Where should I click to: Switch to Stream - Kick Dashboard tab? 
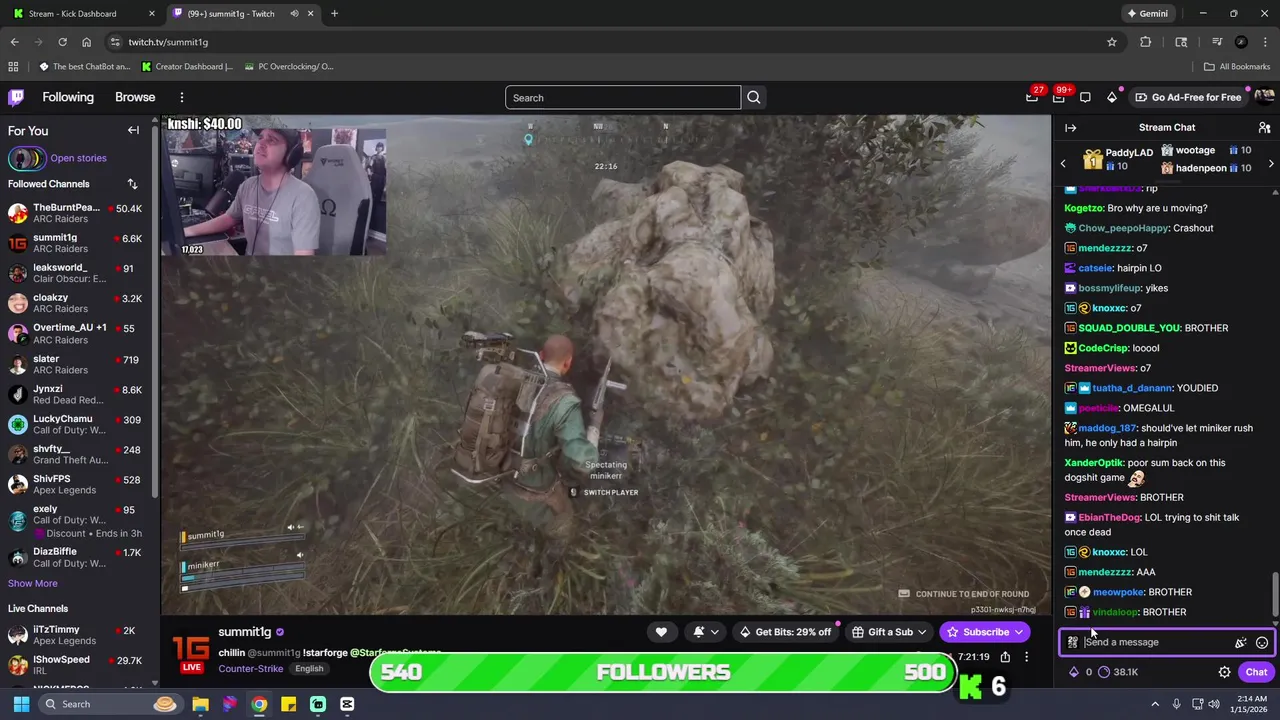click(x=84, y=14)
